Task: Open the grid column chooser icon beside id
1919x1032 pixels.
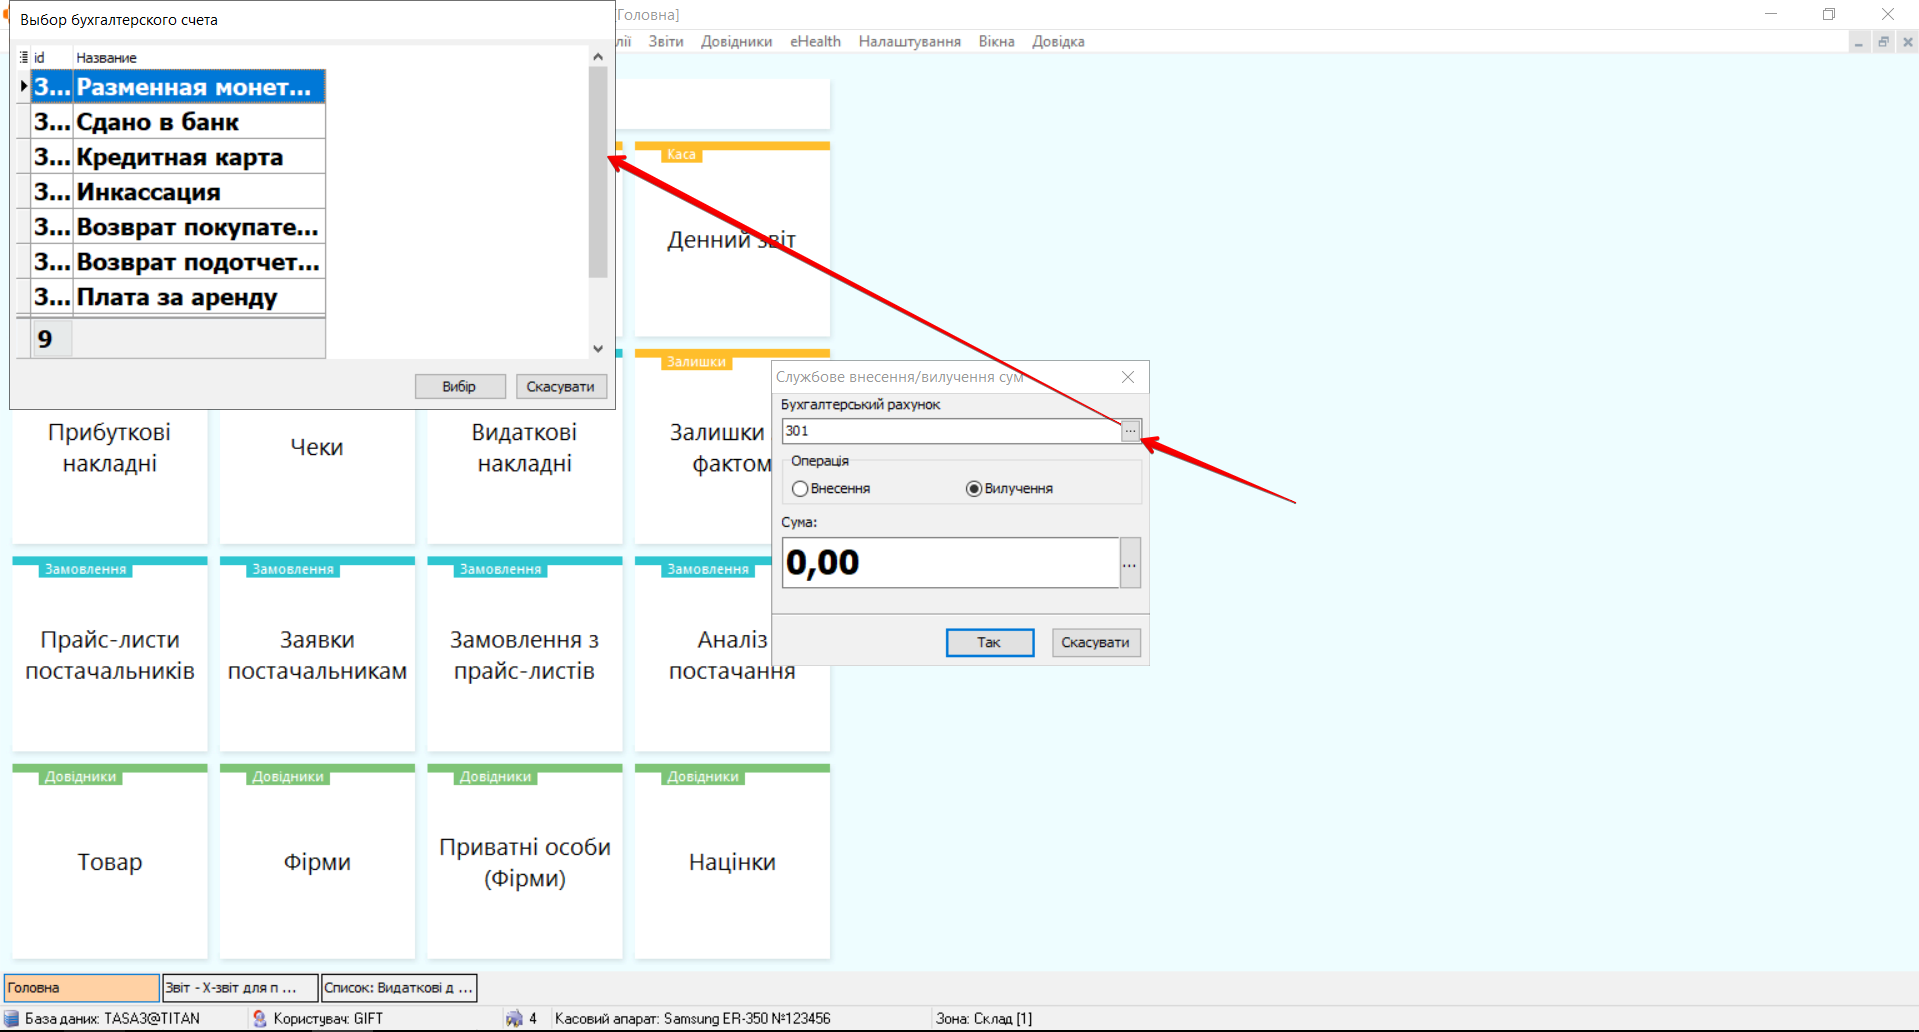Action: point(24,58)
